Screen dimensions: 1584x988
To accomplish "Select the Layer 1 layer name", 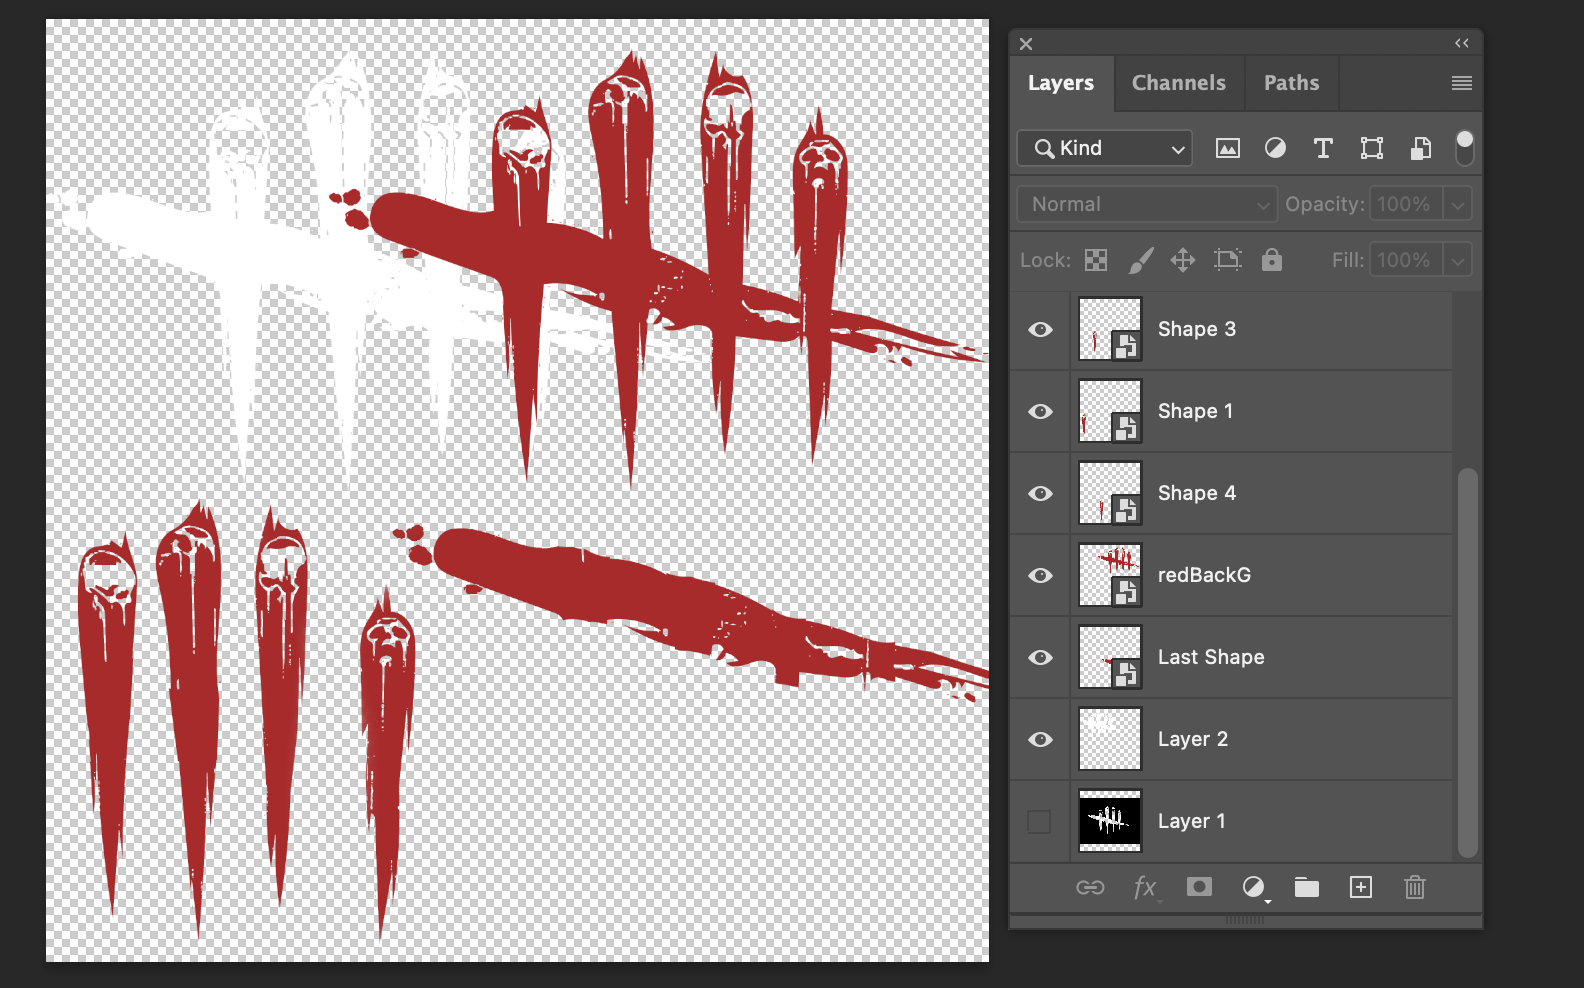I will click(1192, 821).
